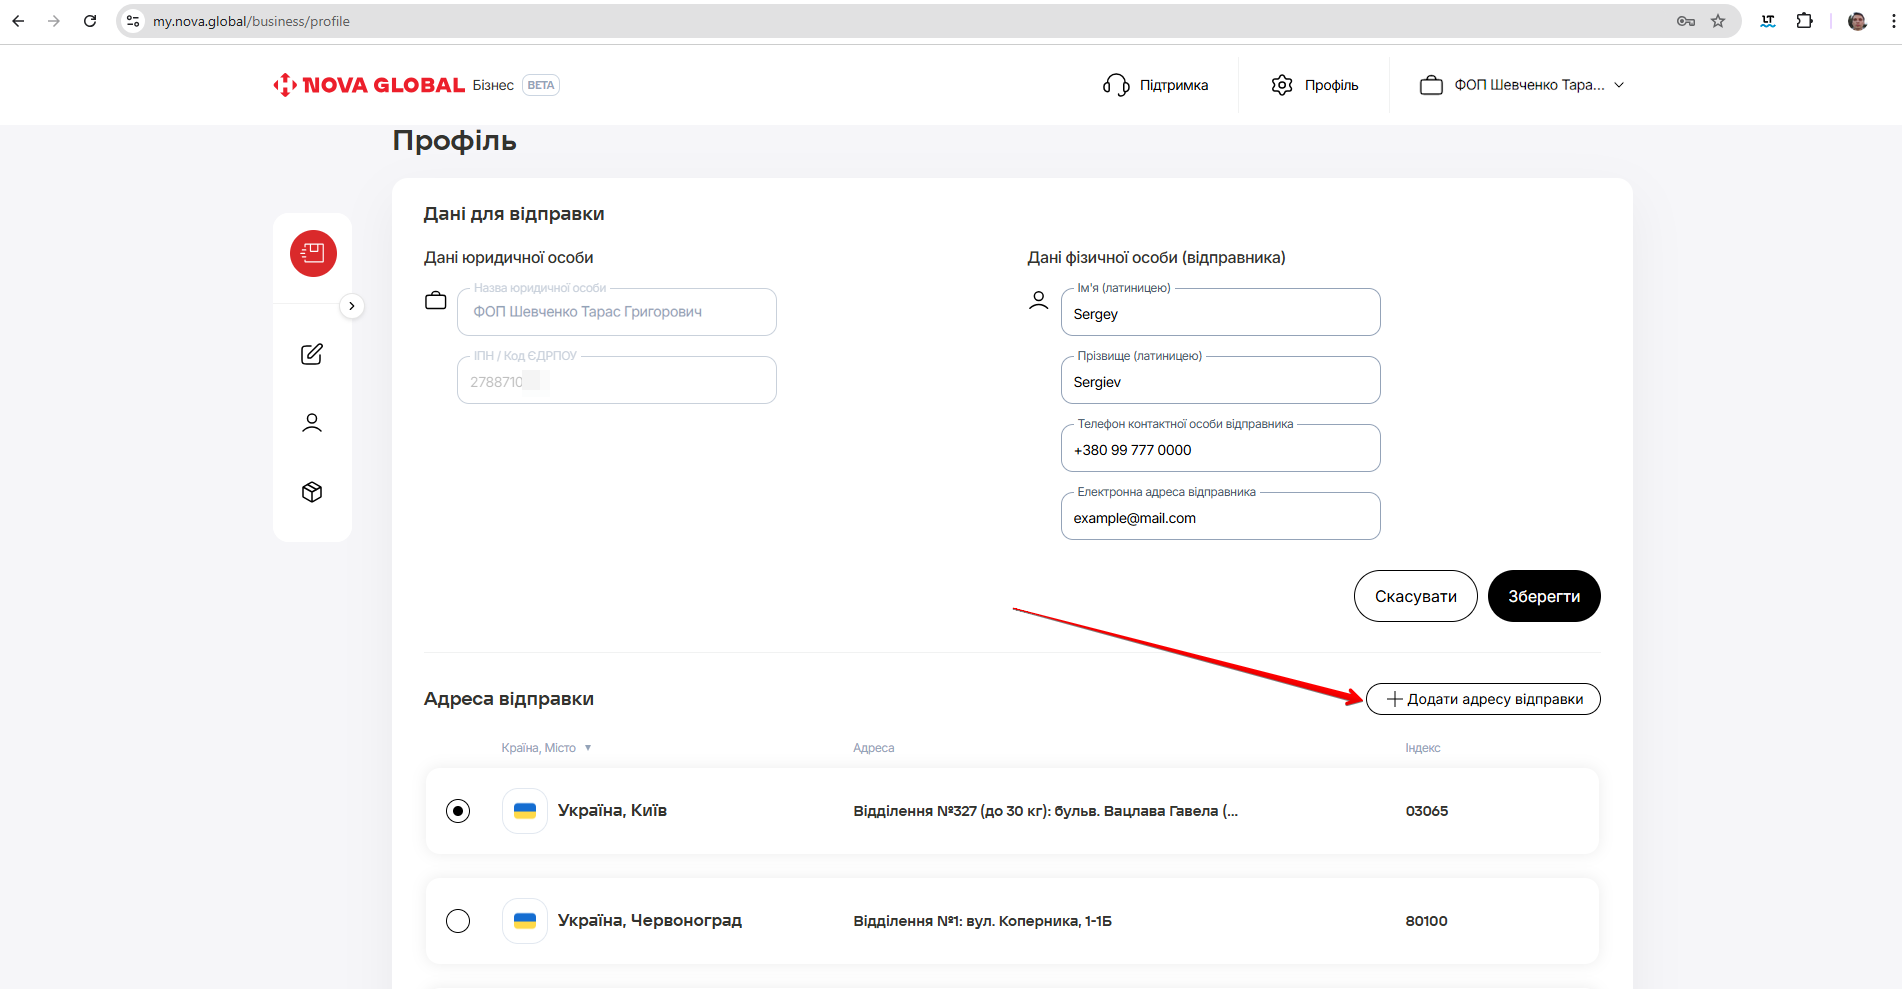This screenshot has height=989, width=1902.
Task: Open Профіль in top navigation
Action: (x=1315, y=85)
